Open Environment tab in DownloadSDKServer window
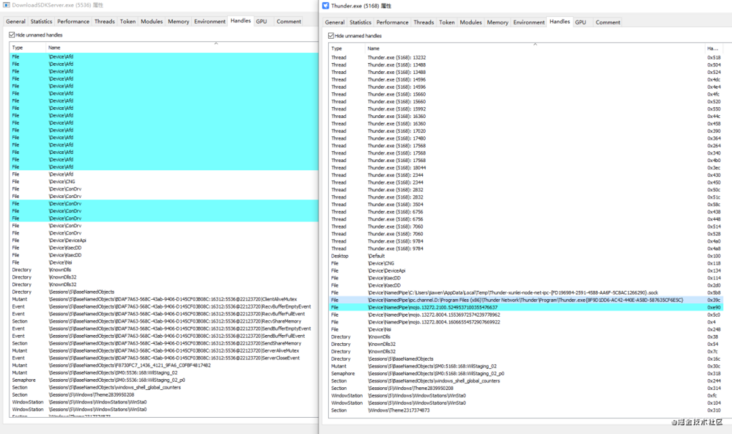 pyautogui.click(x=210, y=21)
